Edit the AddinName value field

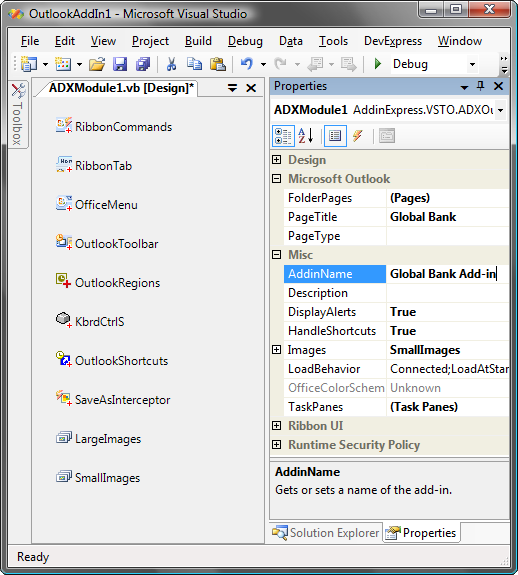pyautogui.click(x=447, y=274)
